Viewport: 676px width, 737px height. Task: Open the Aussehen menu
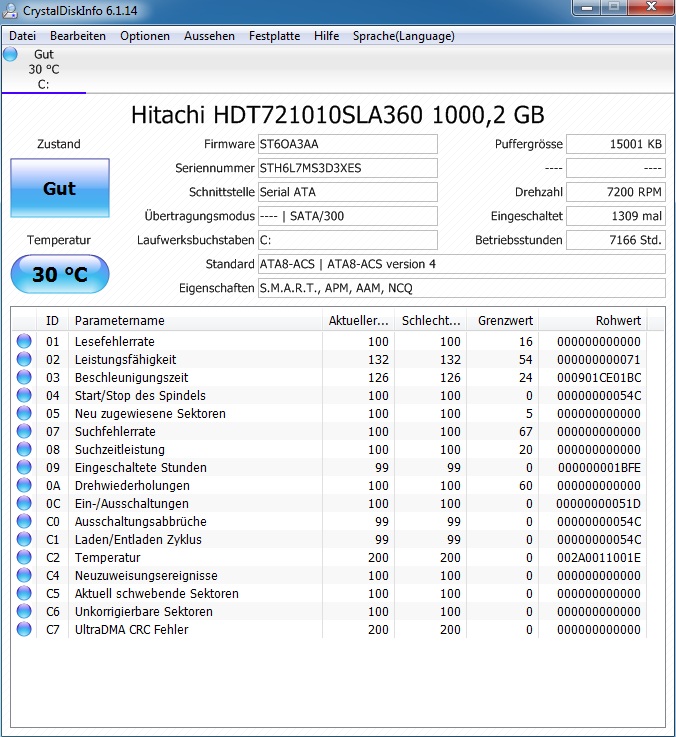[209, 36]
